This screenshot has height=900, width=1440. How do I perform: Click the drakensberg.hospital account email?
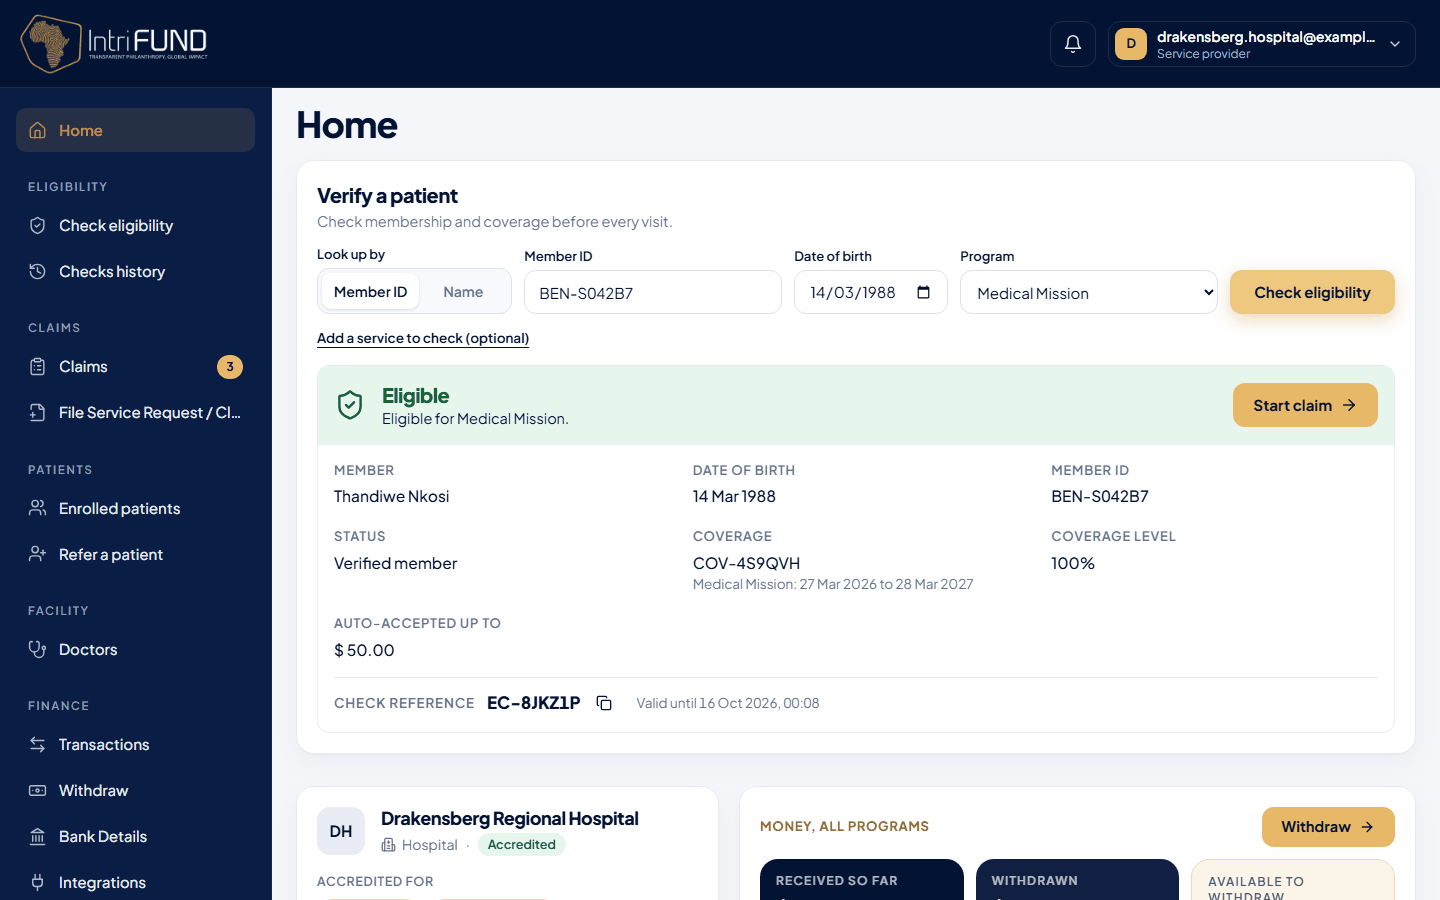click(x=1266, y=37)
